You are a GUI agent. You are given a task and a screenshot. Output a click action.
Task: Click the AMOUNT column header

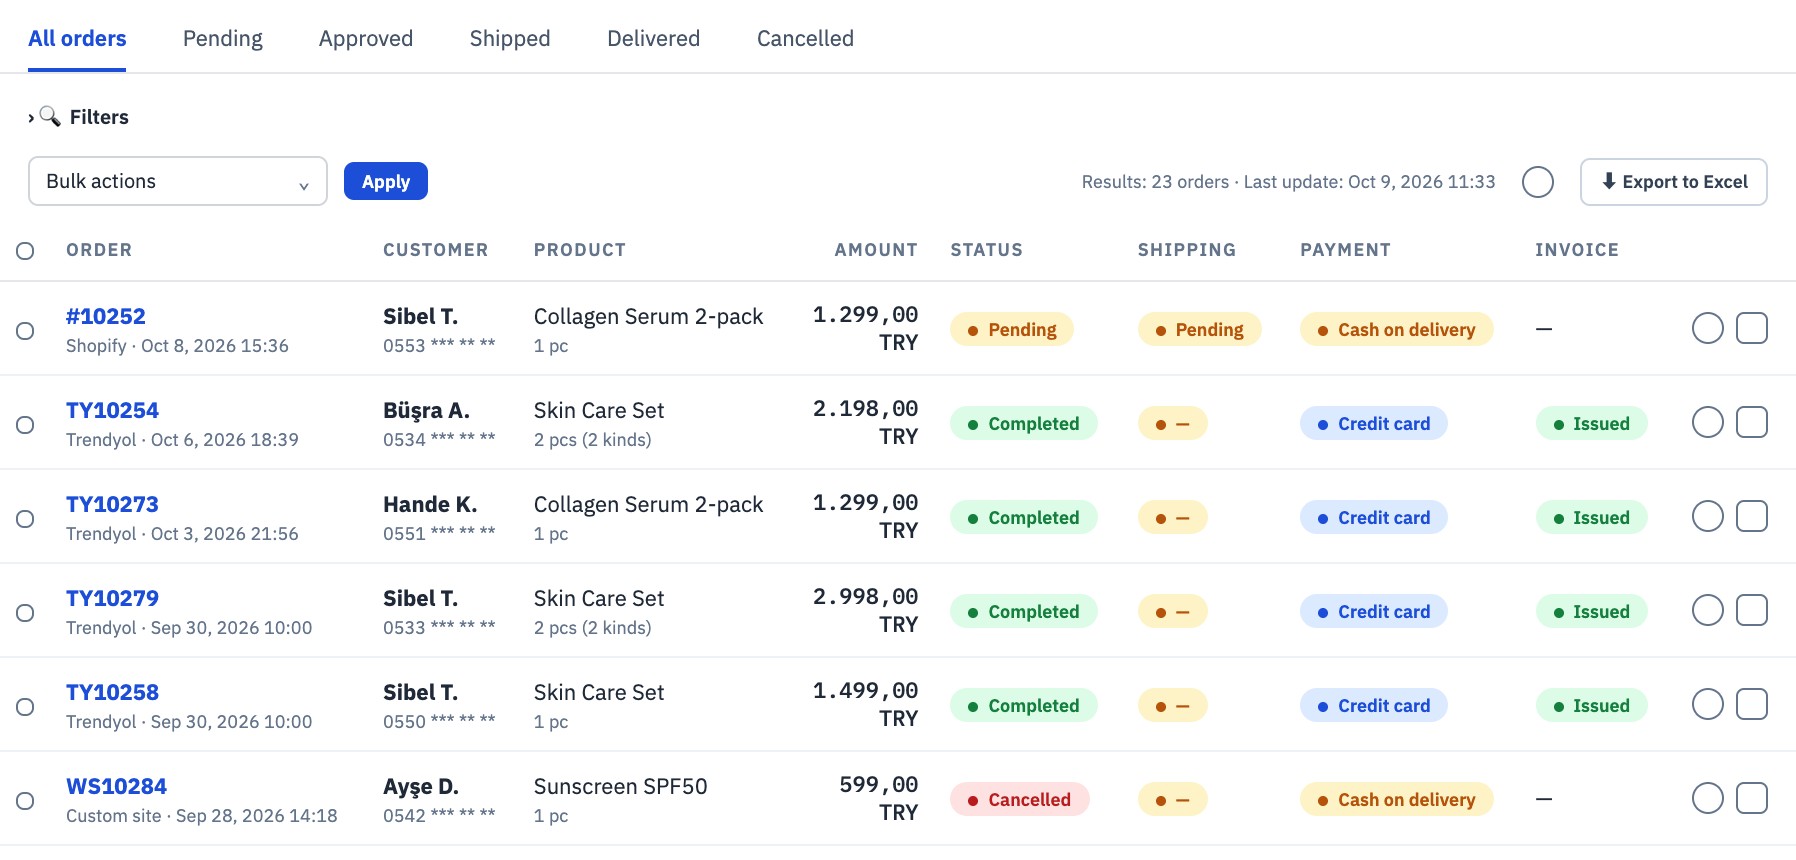[x=876, y=250]
